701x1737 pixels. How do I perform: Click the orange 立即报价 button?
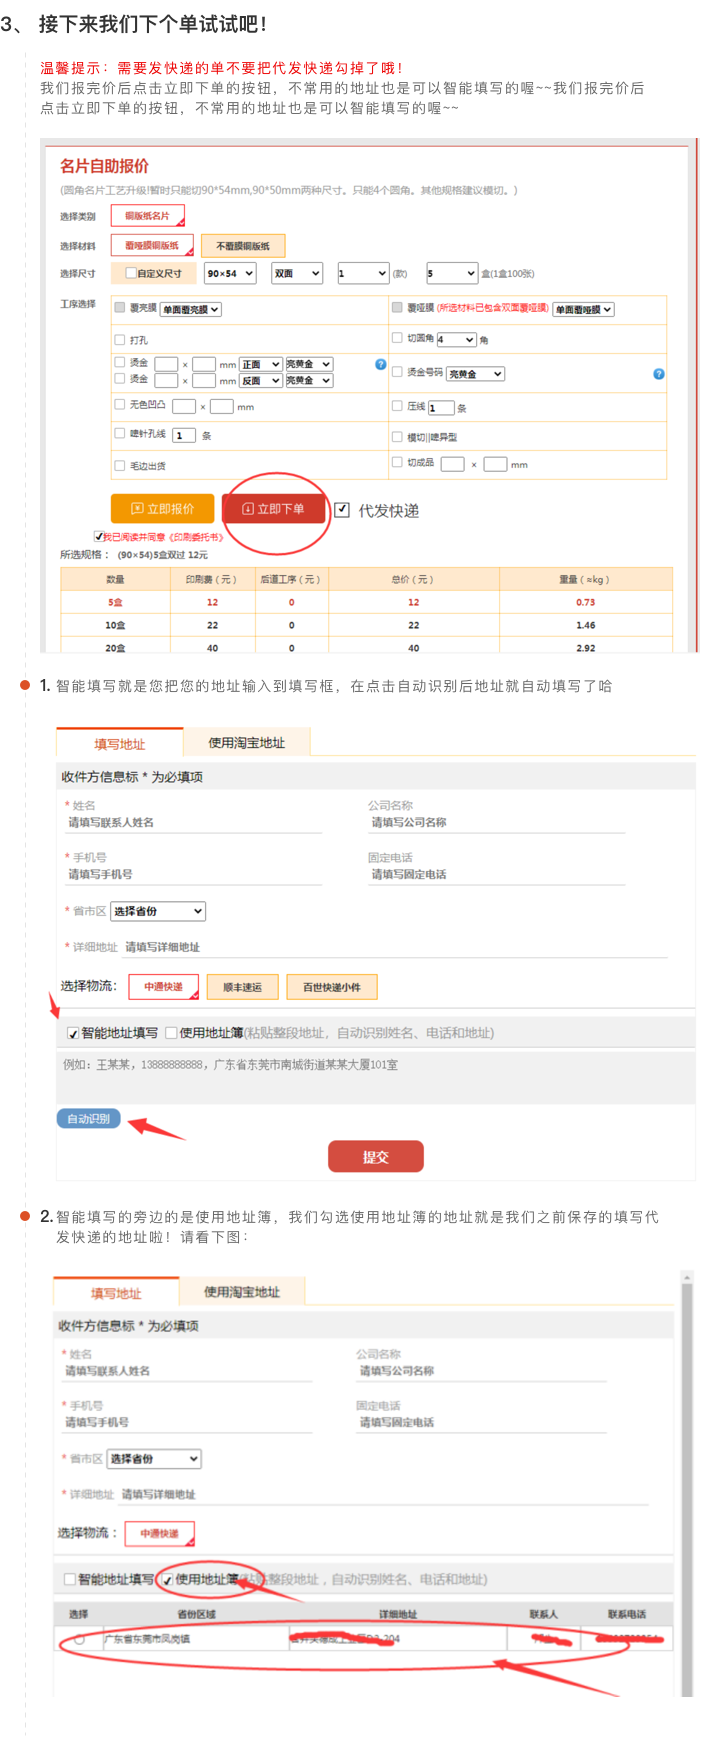tap(162, 509)
